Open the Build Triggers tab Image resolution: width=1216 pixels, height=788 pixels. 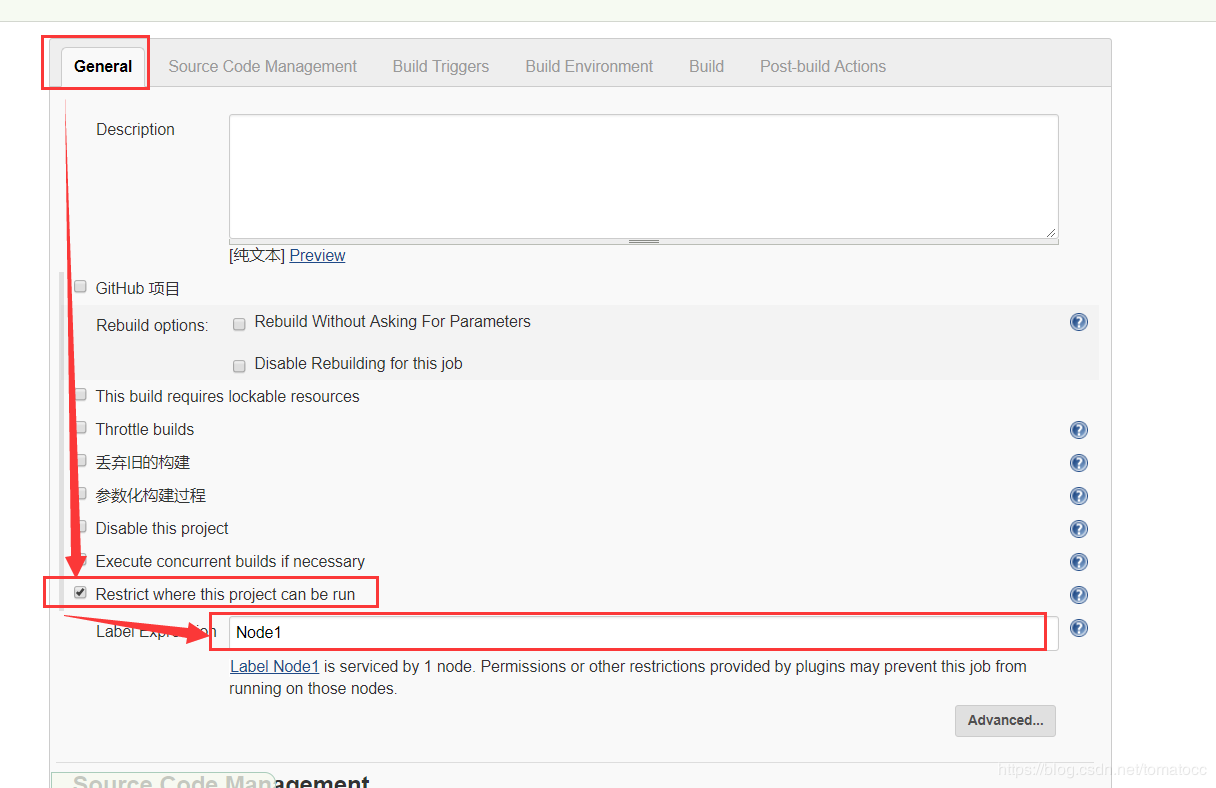441,66
